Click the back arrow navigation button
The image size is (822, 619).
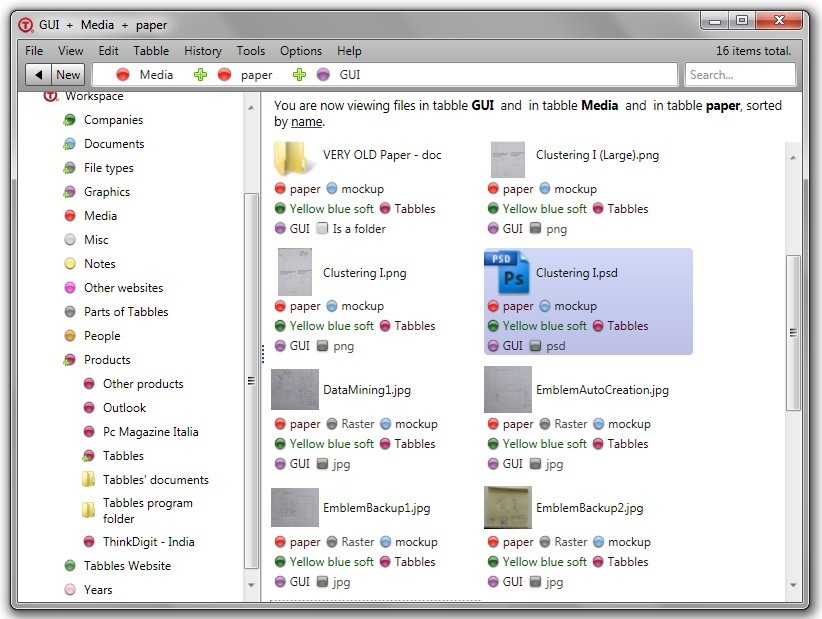[x=39, y=75]
